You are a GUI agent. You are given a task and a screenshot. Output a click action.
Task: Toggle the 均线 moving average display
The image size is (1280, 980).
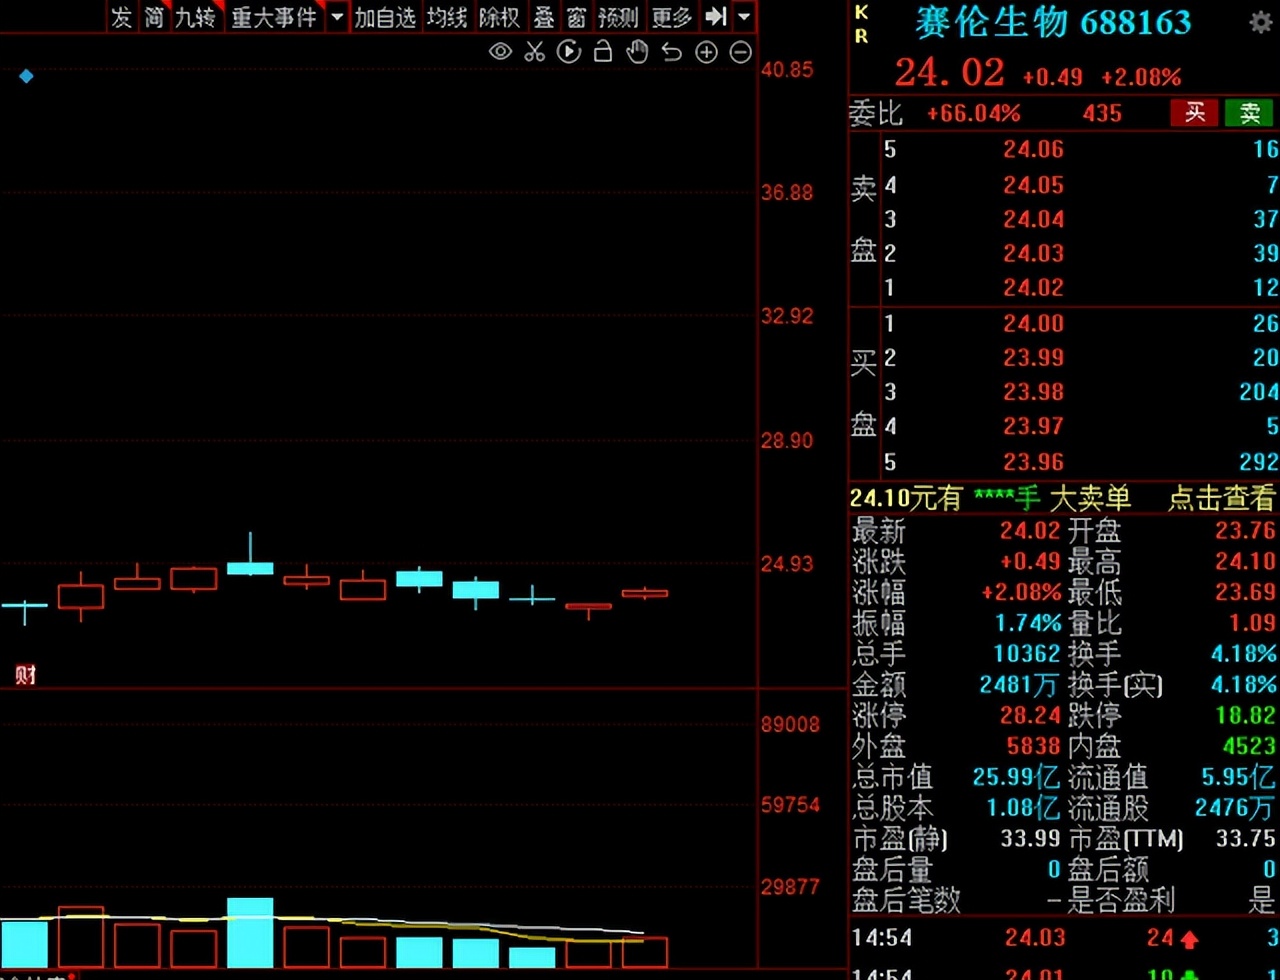pyautogui.click(x=446, y=17)
